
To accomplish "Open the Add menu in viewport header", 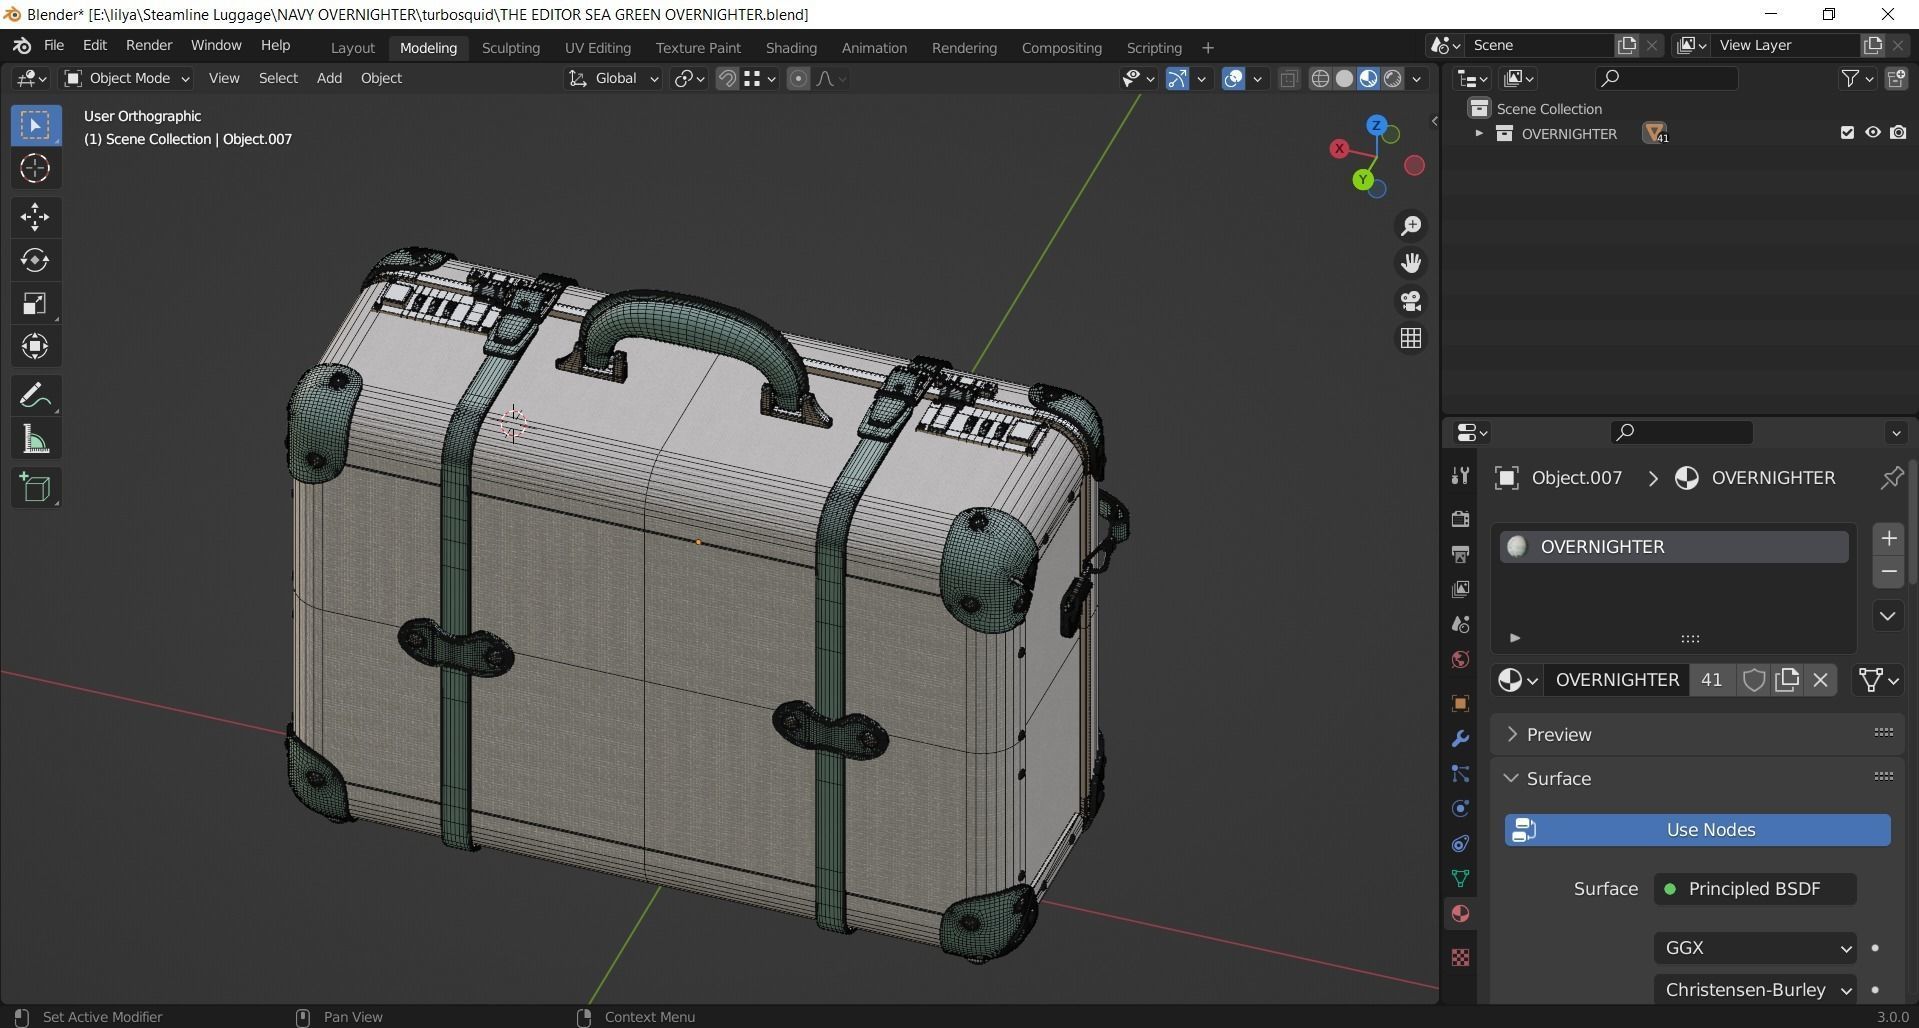I will [x=329, y=78].
